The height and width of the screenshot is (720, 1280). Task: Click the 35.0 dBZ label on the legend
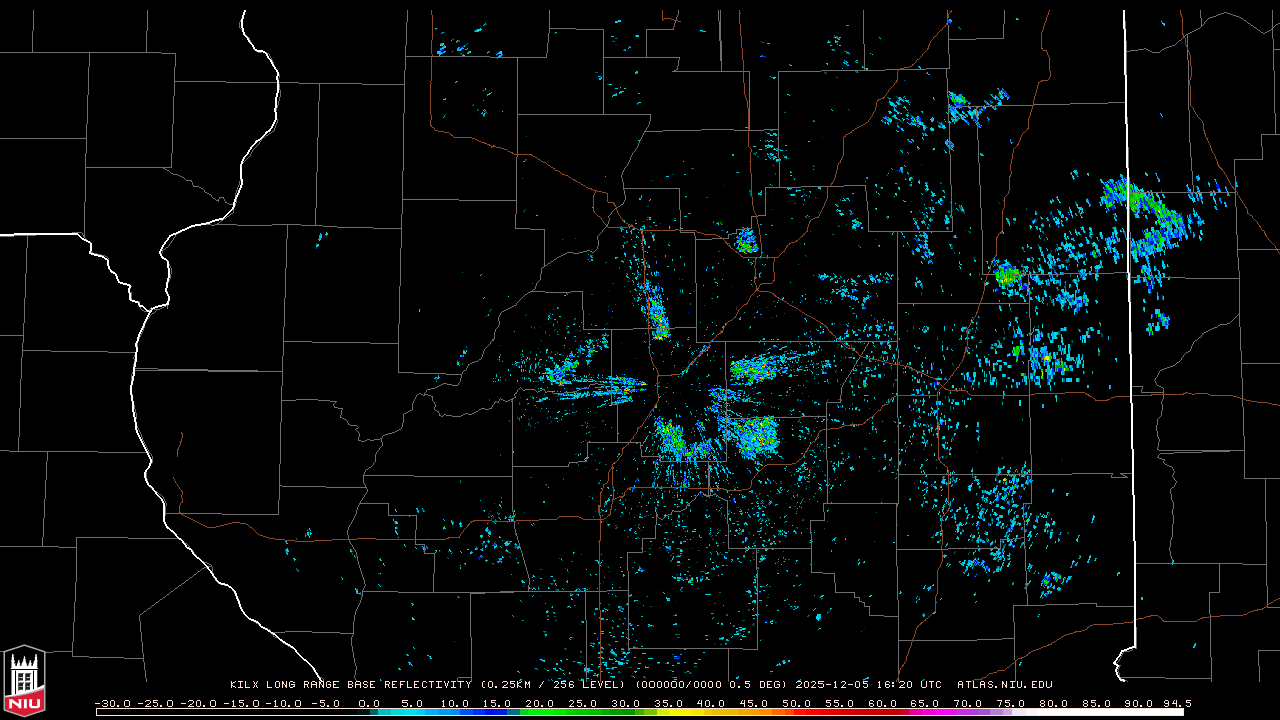pyautogui.click(x=669, y=703)
